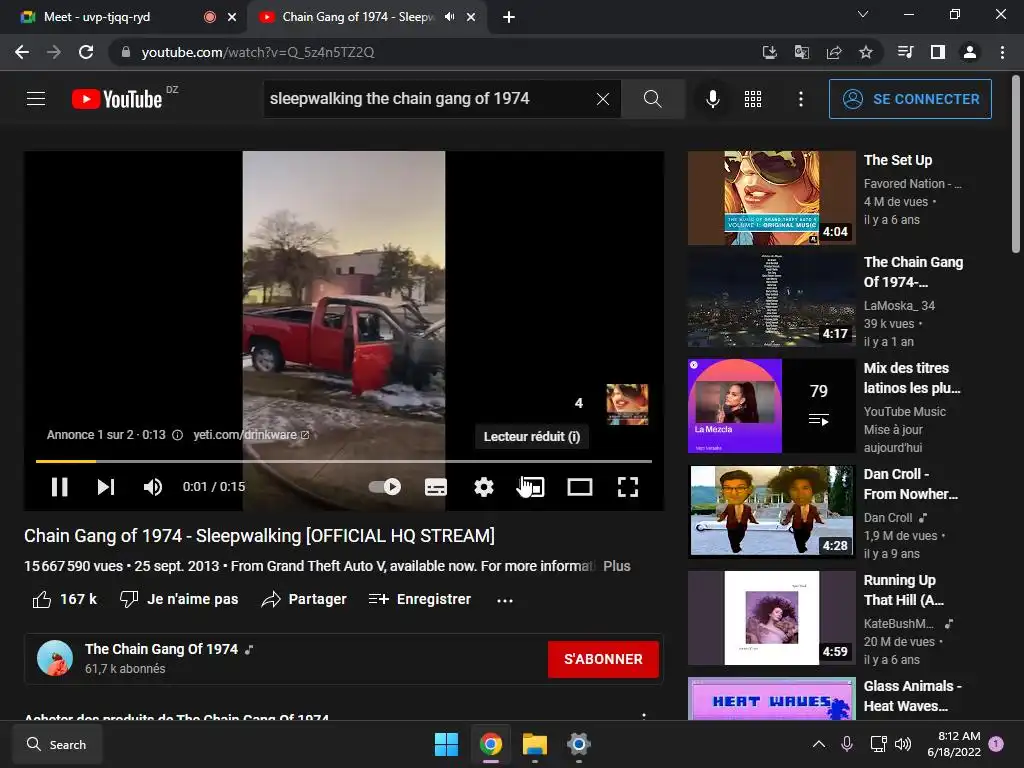Click the taskbar Search box
The height and width of the screenshot is (768, 1024).
pos(57,744)
